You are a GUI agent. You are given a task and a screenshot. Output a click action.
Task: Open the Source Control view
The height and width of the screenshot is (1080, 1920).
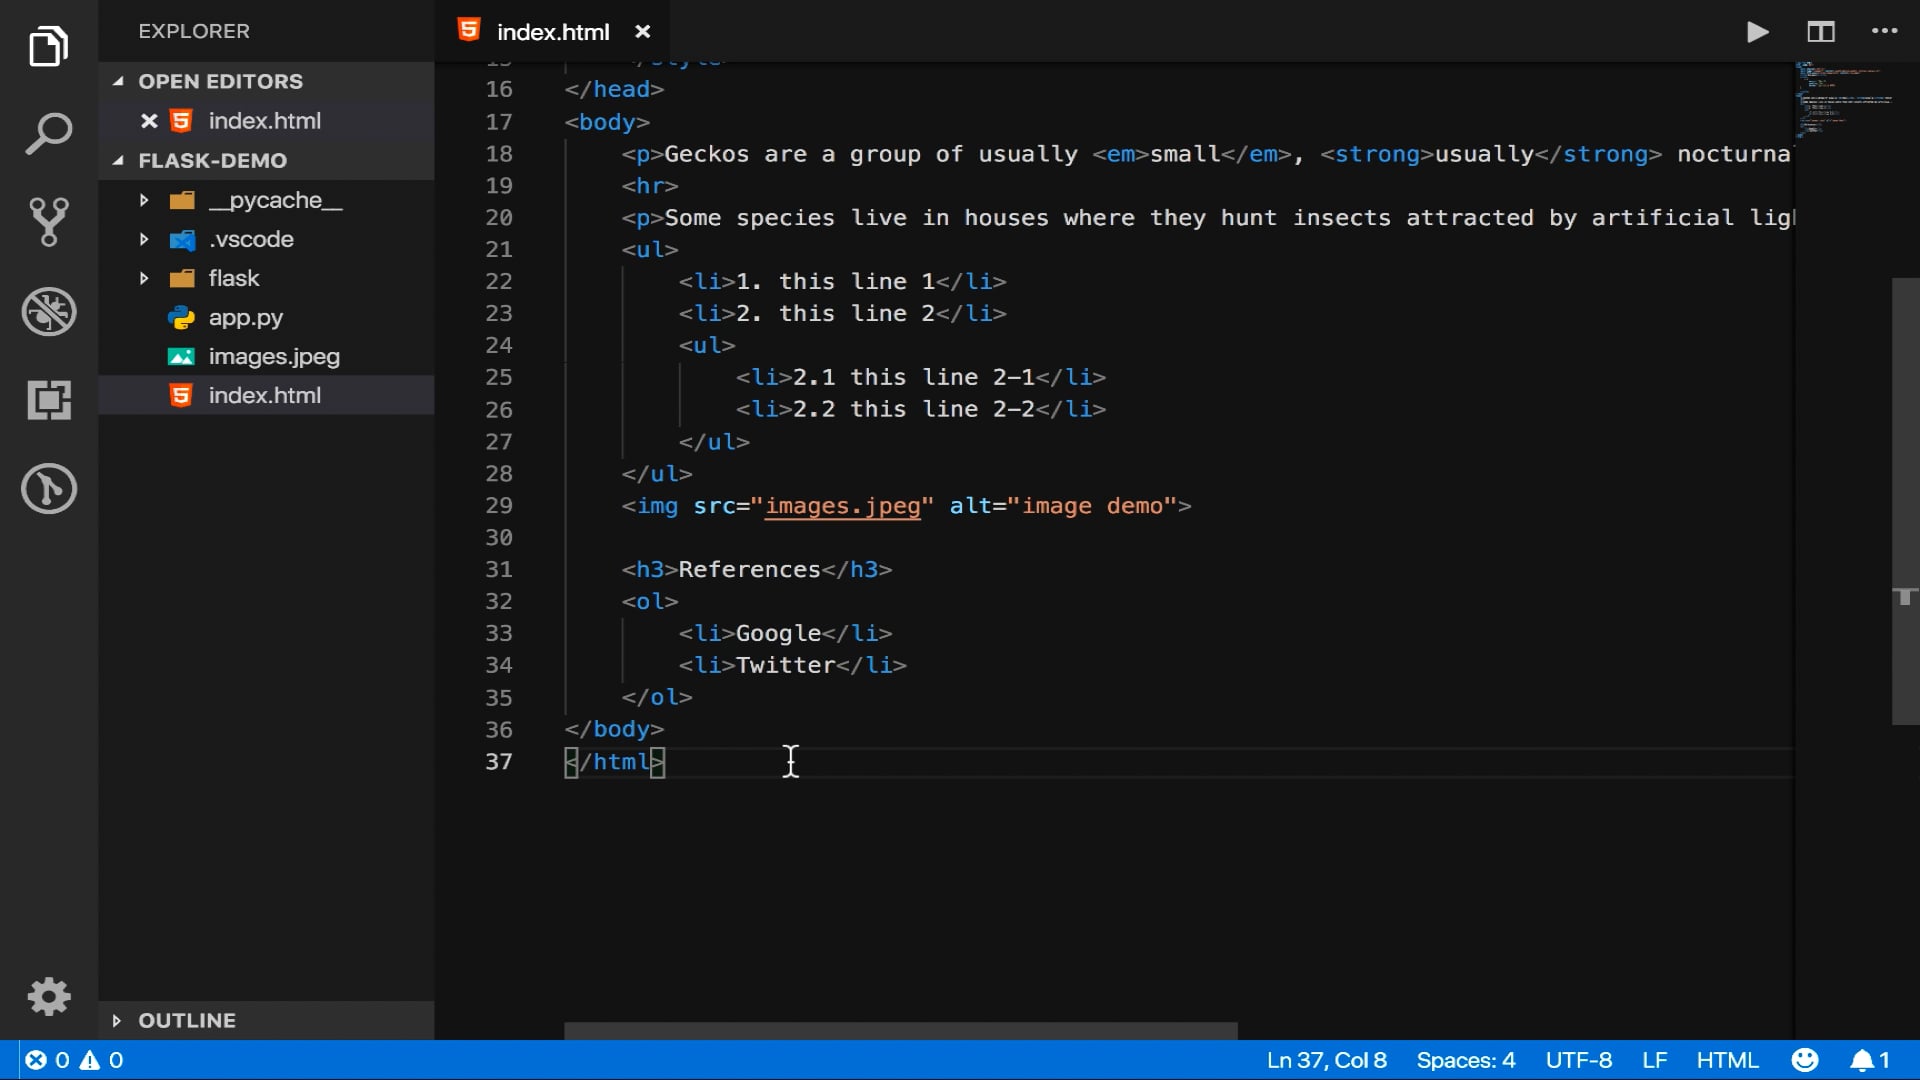[x=48, y=222]
